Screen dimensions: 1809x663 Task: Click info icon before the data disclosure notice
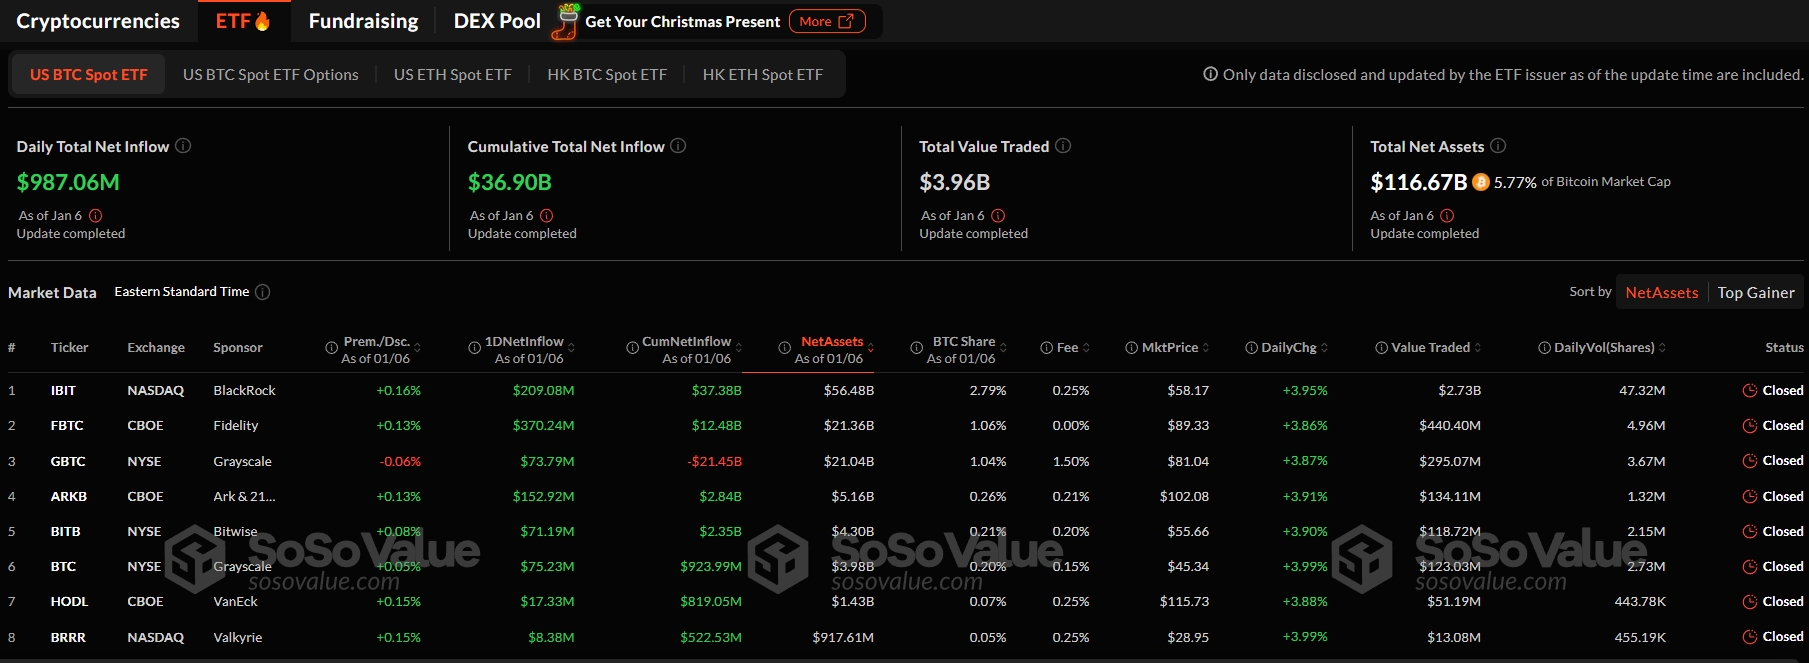1210,74
